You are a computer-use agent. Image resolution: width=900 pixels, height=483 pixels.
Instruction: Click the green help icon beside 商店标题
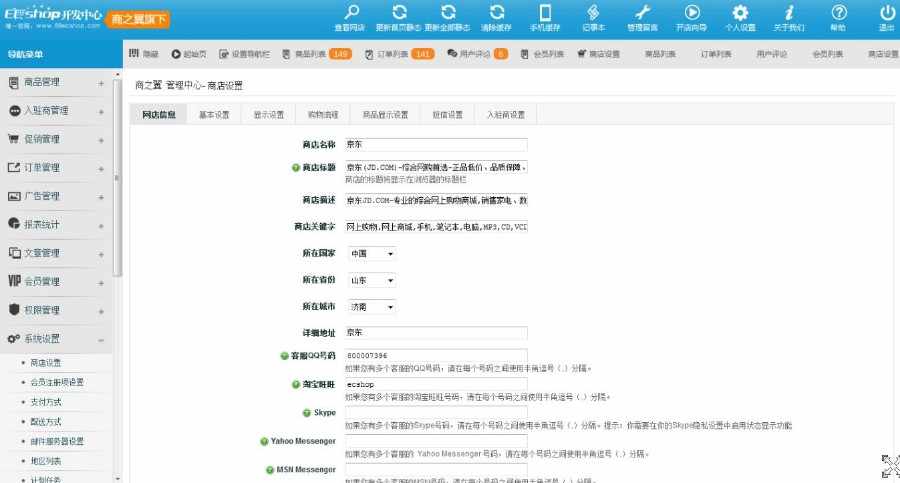point(296,168)
